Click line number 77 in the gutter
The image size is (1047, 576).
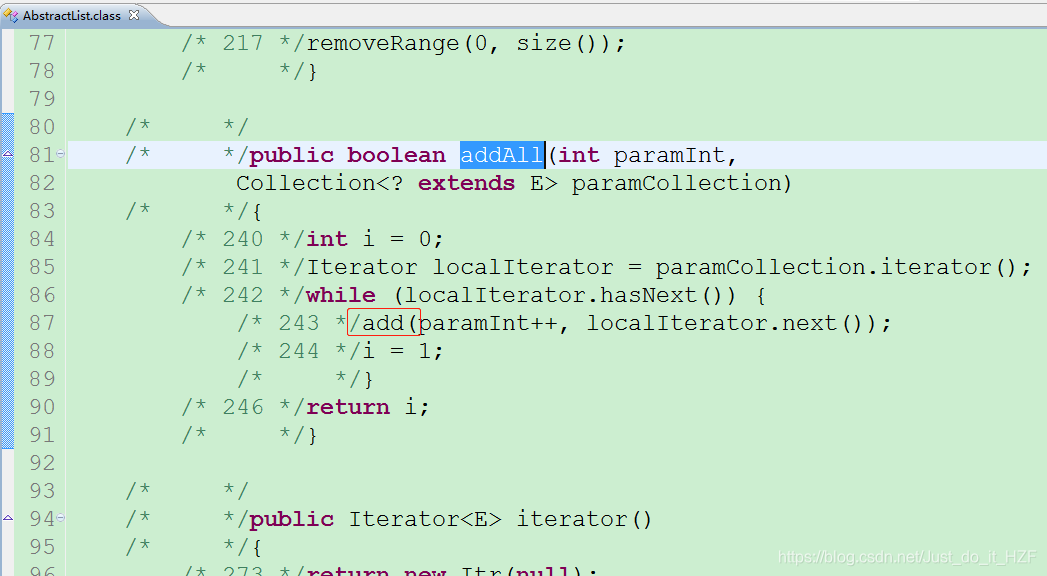coord(41,43)
